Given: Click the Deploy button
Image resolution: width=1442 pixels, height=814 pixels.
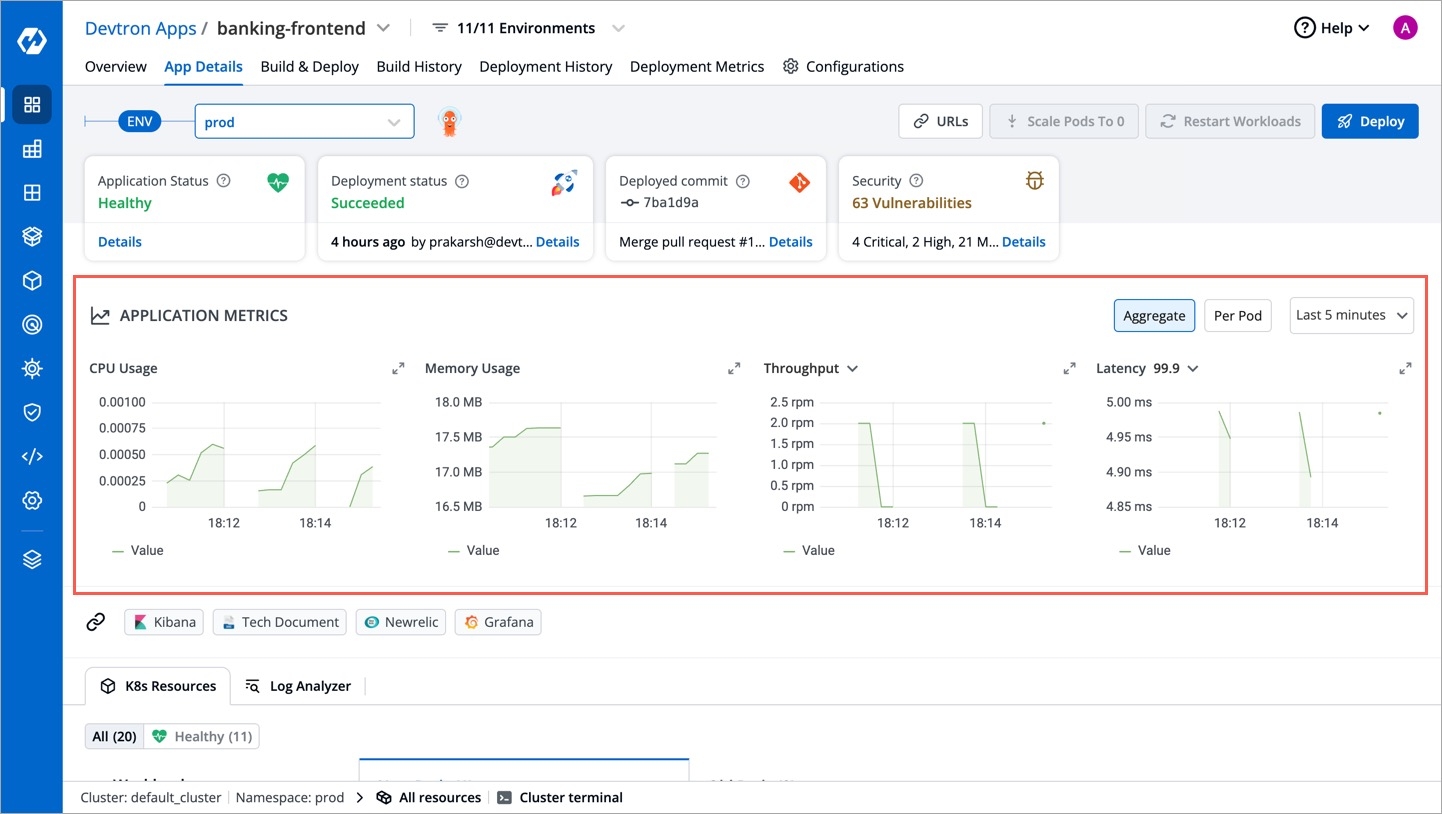Looking at the screenshot, I should coord(1369,121).
